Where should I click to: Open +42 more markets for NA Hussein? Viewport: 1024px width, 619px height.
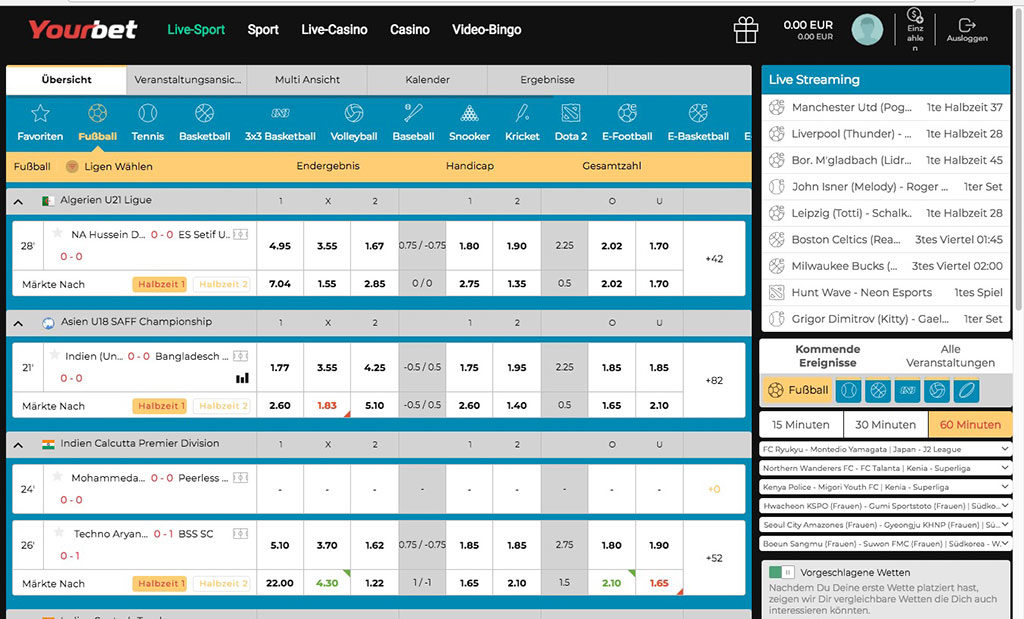pos(714,259)
